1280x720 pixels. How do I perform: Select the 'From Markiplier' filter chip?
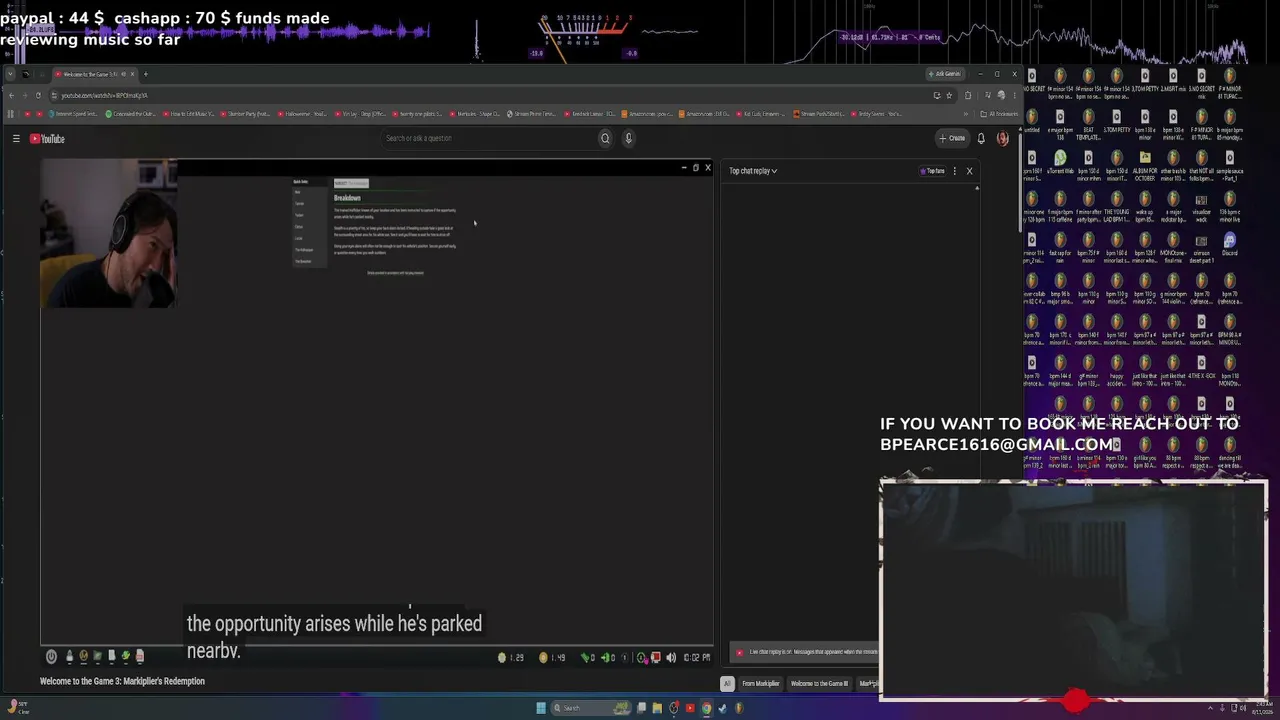(760, 684)
